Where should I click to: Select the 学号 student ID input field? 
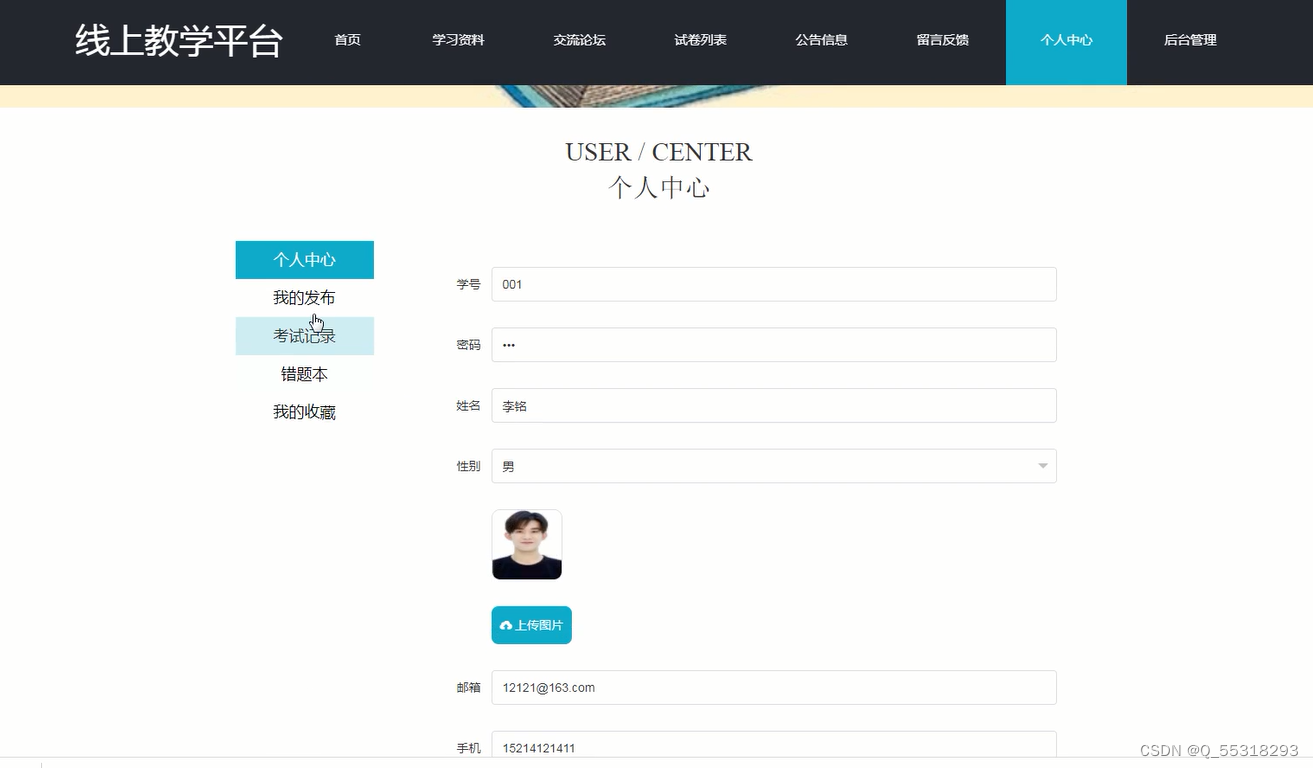pyautogui.click(x=772, y=284)
